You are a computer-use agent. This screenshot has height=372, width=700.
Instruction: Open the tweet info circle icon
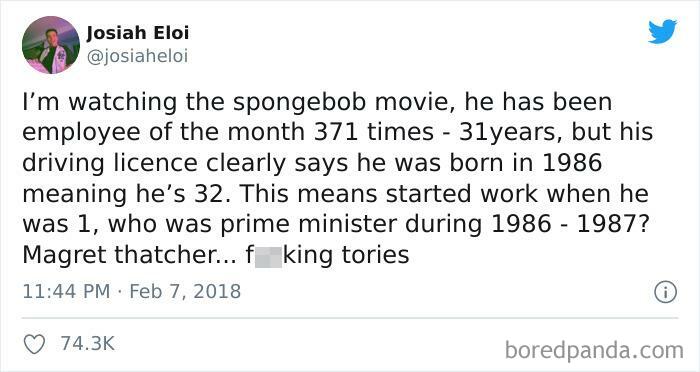pyautogui.click(x=665, y=292)
